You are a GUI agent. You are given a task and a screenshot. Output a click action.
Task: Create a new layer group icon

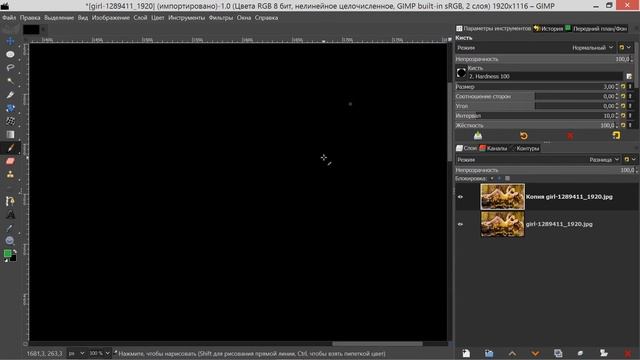click(489, 353)
